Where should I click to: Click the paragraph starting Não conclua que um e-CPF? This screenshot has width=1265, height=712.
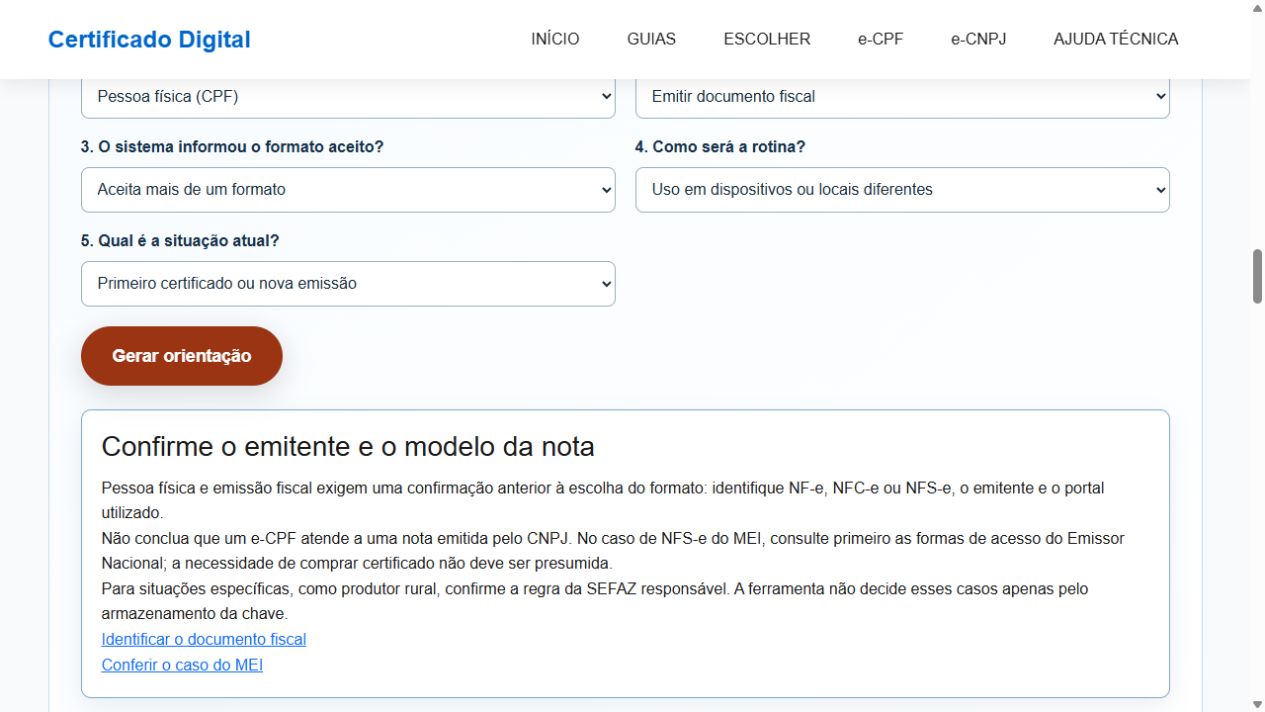tap(613, 551)
